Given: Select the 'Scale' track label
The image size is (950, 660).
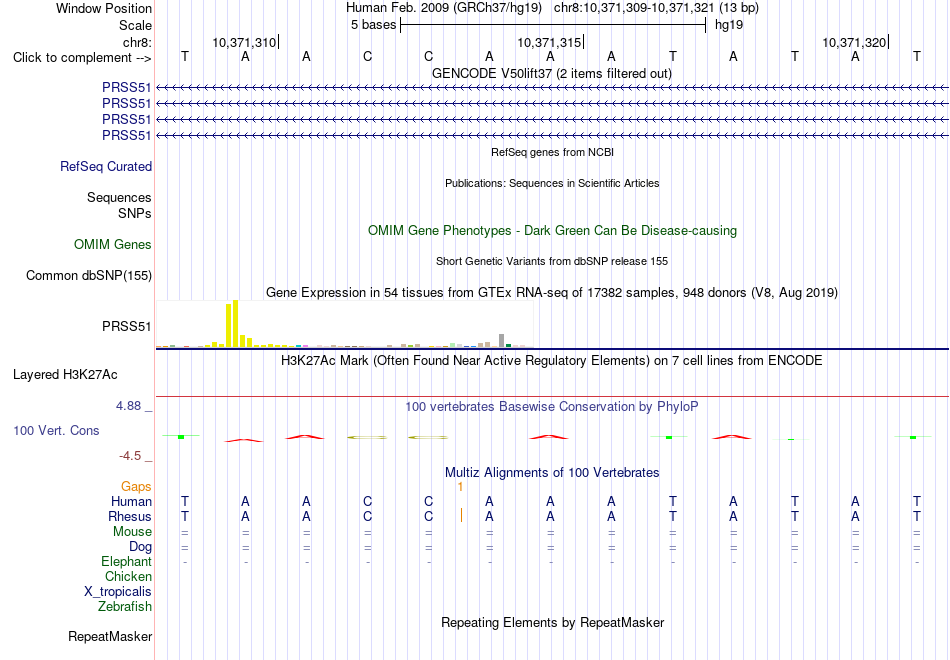Looking at the screenshot, I should [135, 25].
